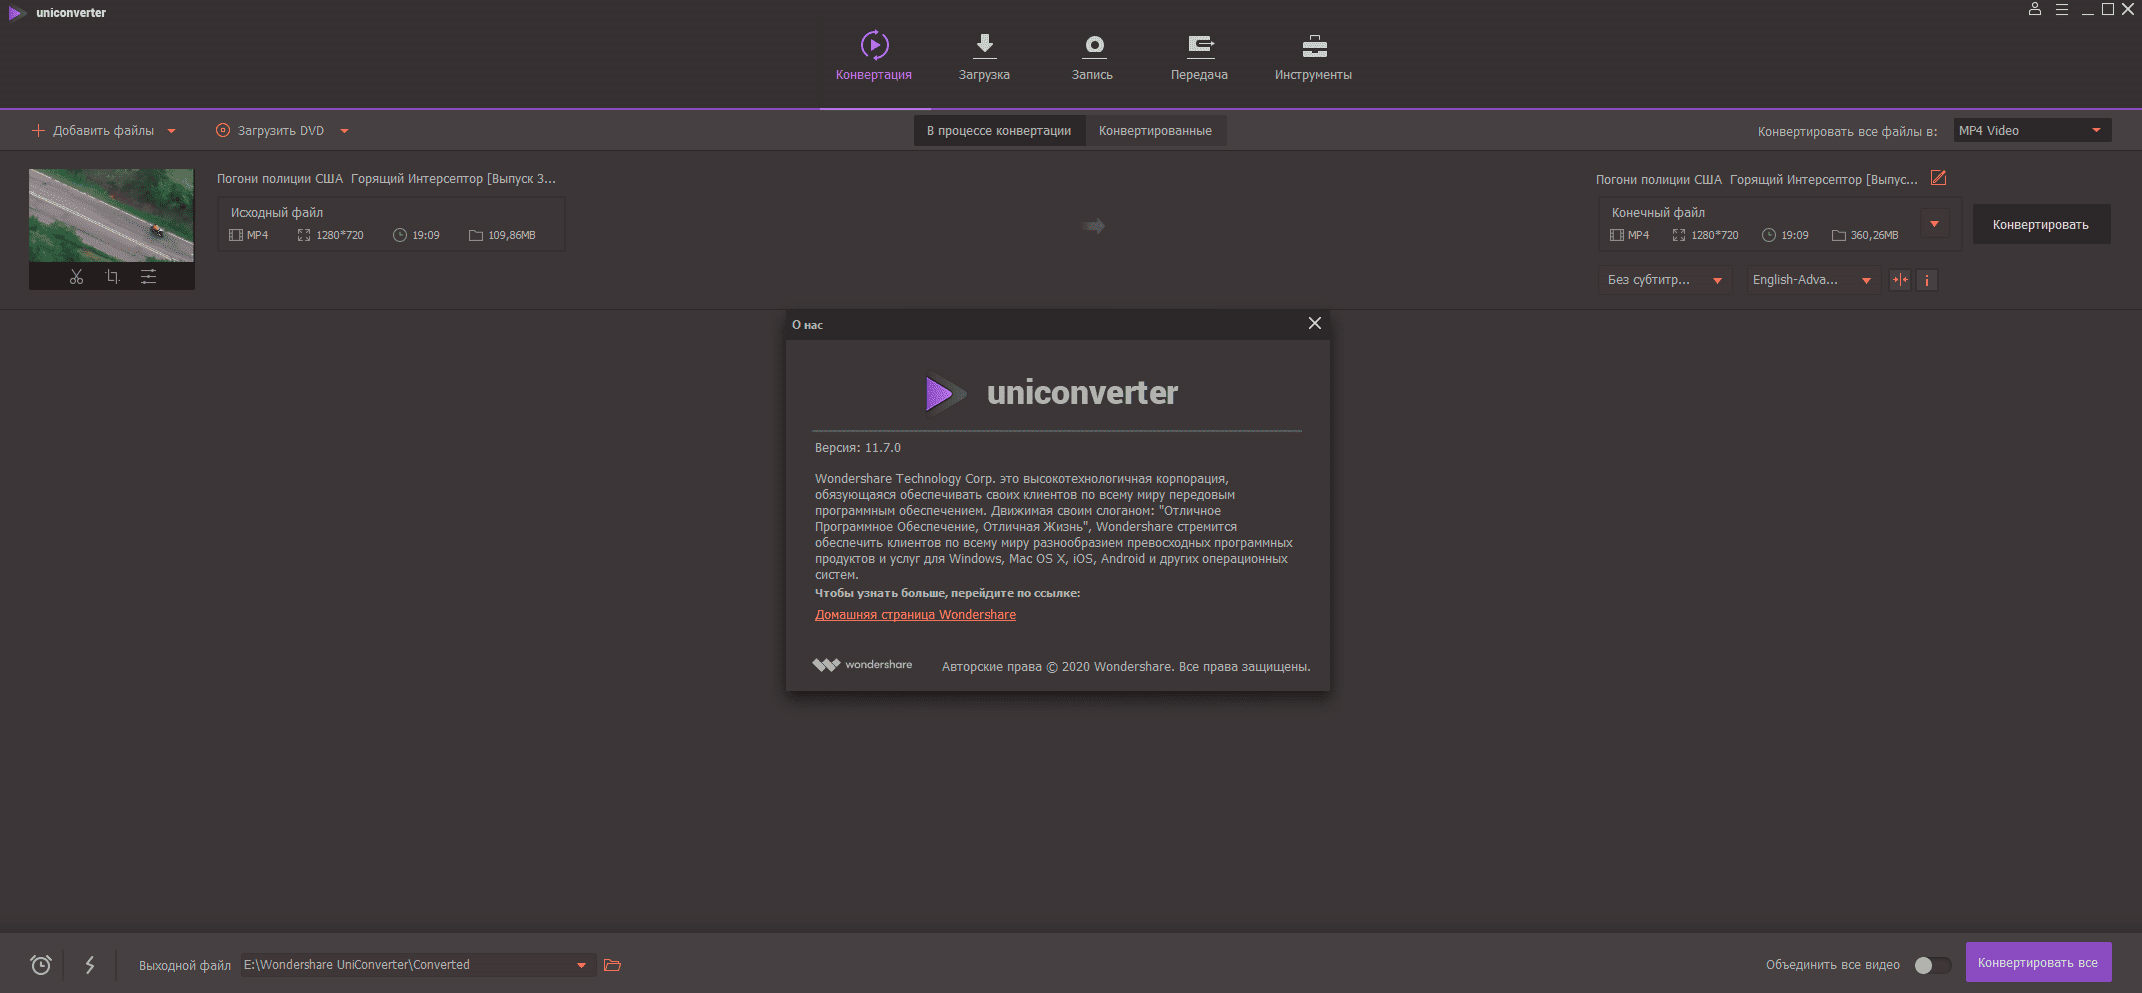
Task: Open the effects adjust sliders tool
Action: pos(148,277)
